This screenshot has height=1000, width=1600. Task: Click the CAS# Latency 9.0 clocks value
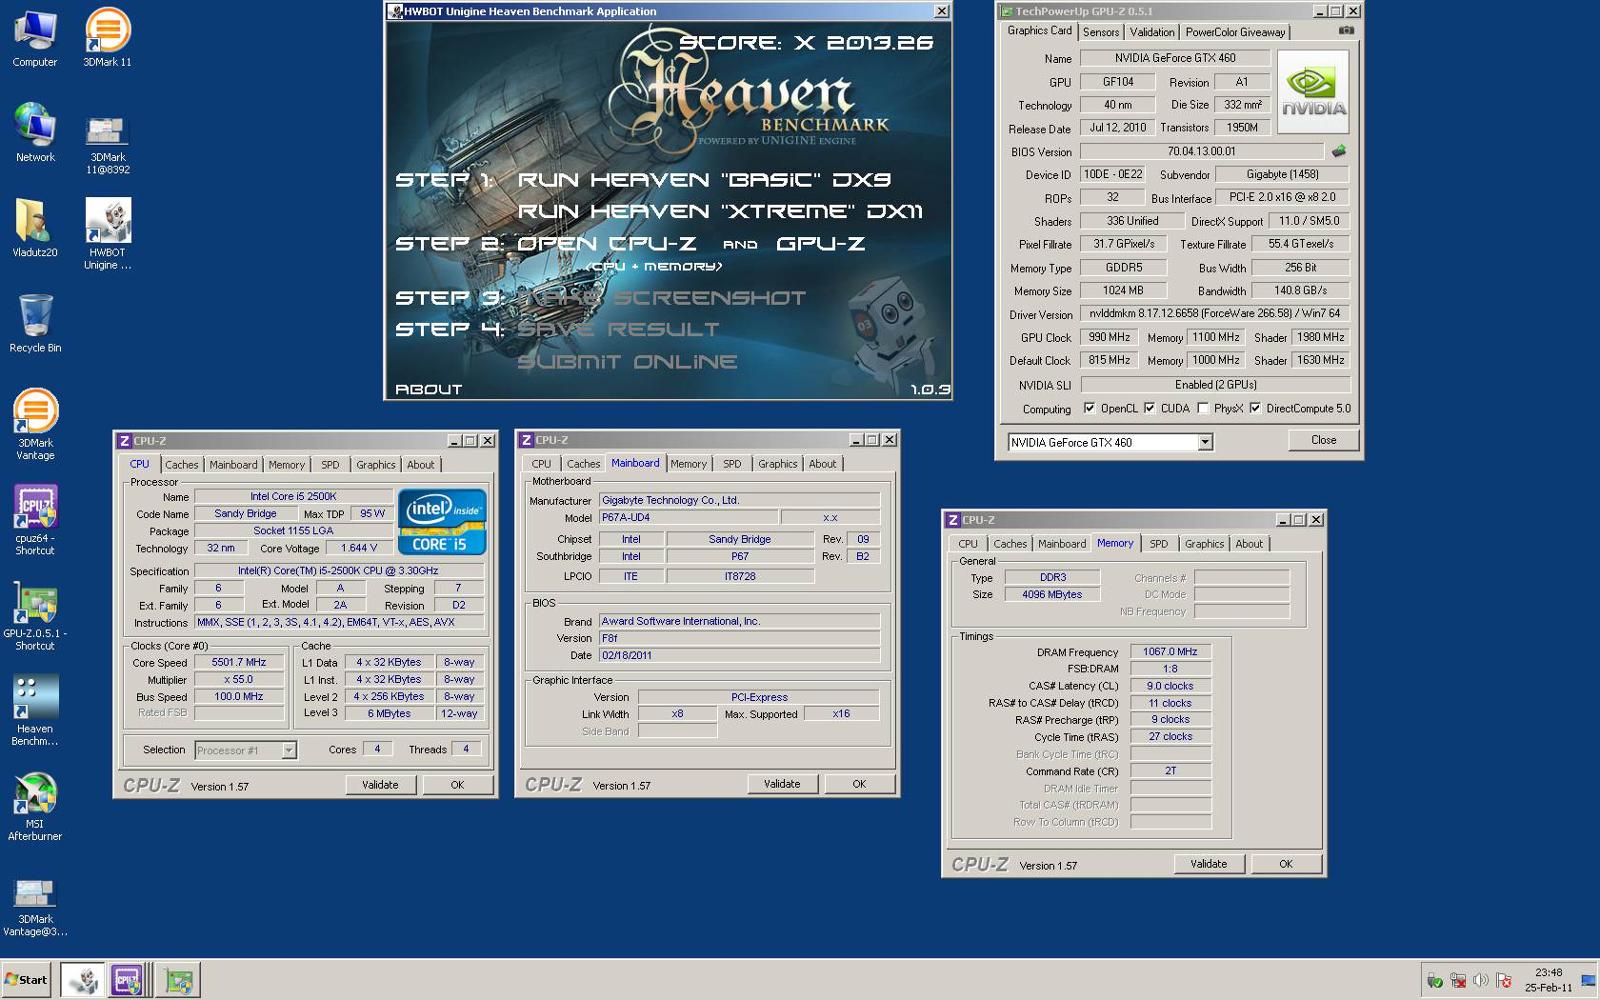pyautogui.click(x=1170, y=686)
